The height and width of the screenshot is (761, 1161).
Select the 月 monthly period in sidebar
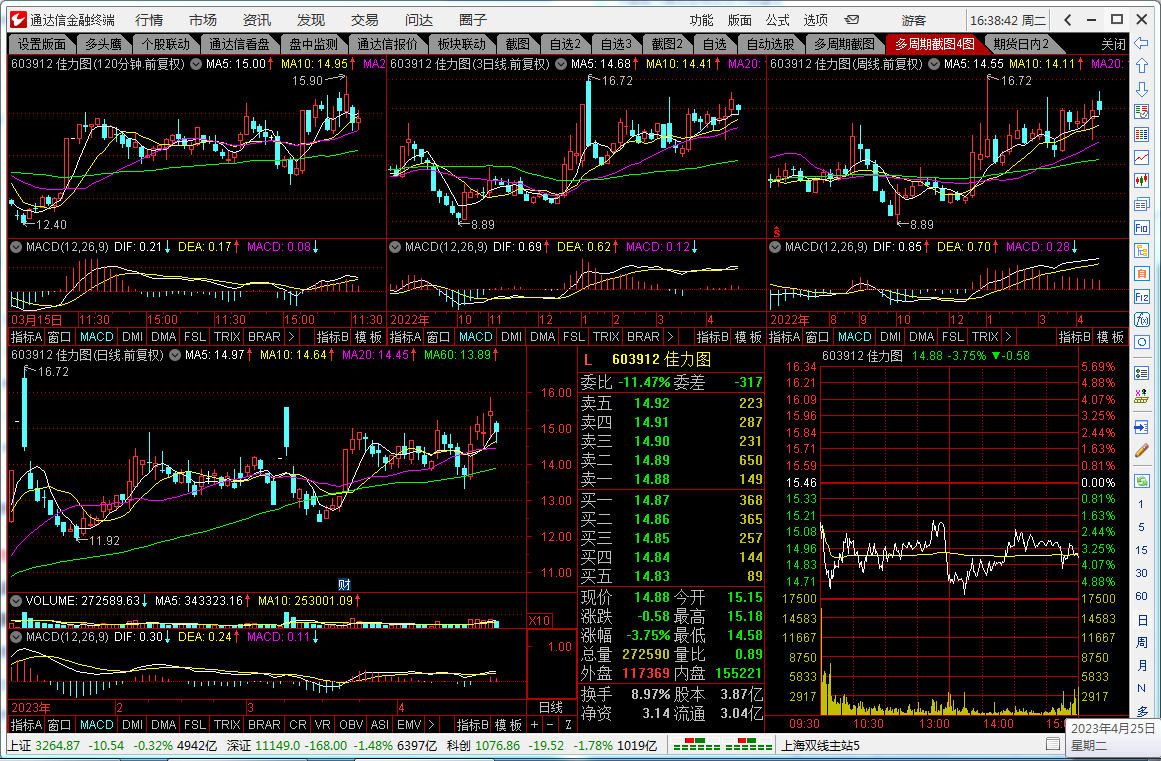[1141, 666]
